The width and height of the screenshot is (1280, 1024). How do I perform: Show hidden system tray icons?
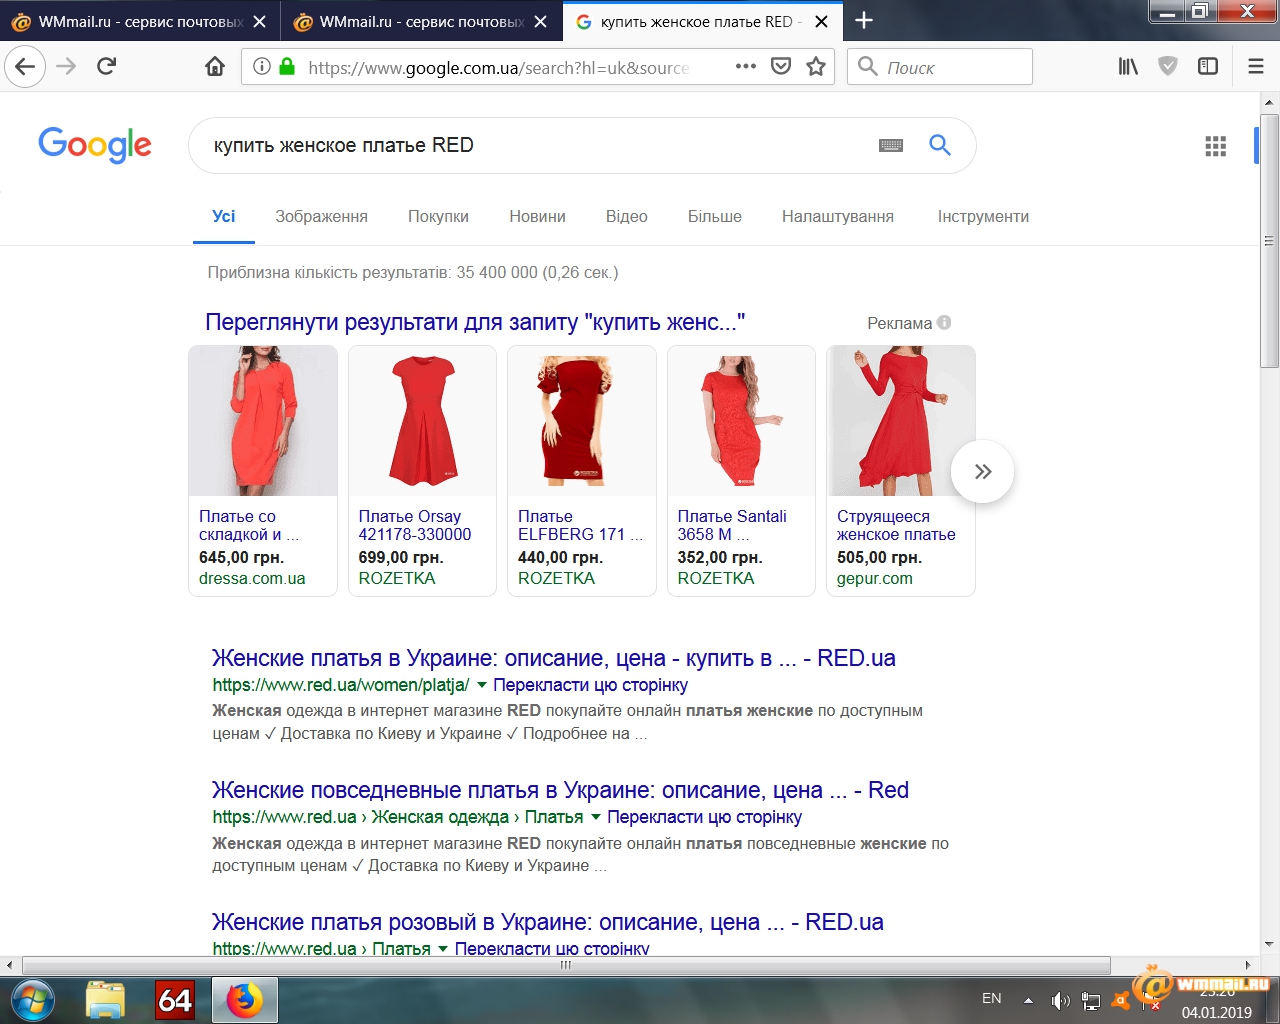(1028, 1000)
